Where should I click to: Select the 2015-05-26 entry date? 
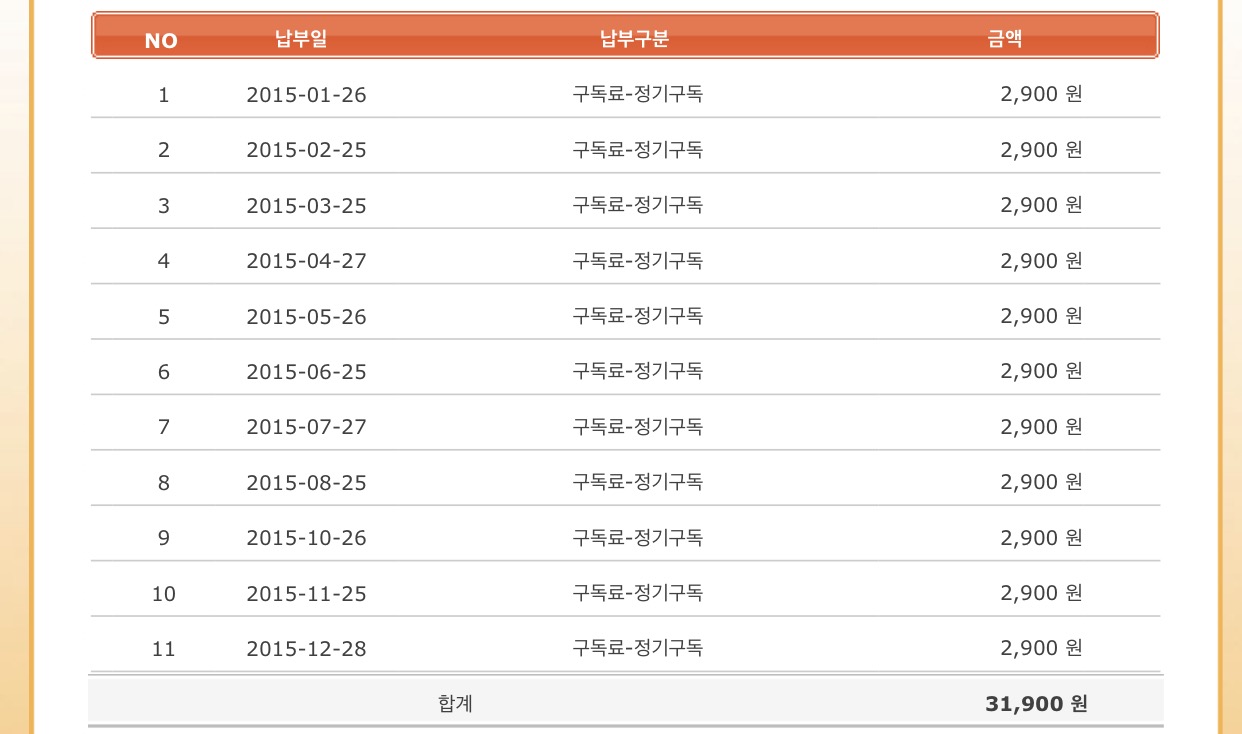[306, 317]
